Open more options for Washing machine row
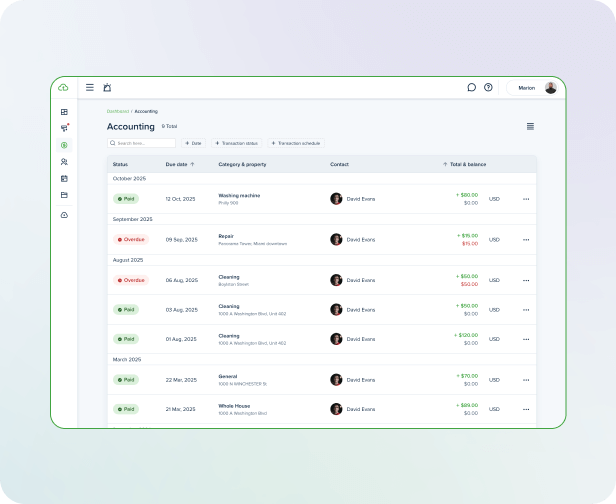616x504 pixels. (x=526, y=198)
